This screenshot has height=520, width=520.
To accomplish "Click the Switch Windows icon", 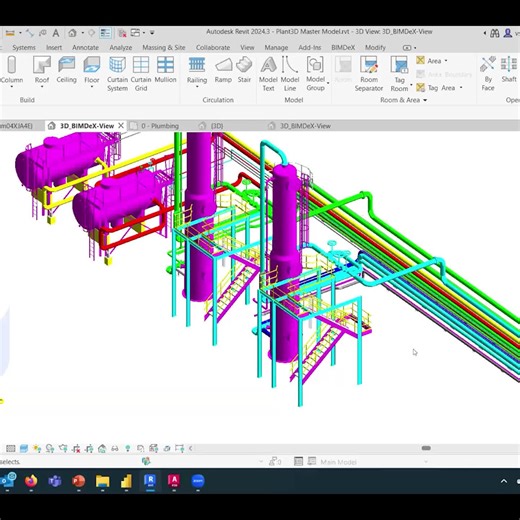I will [x=135, y=33].
